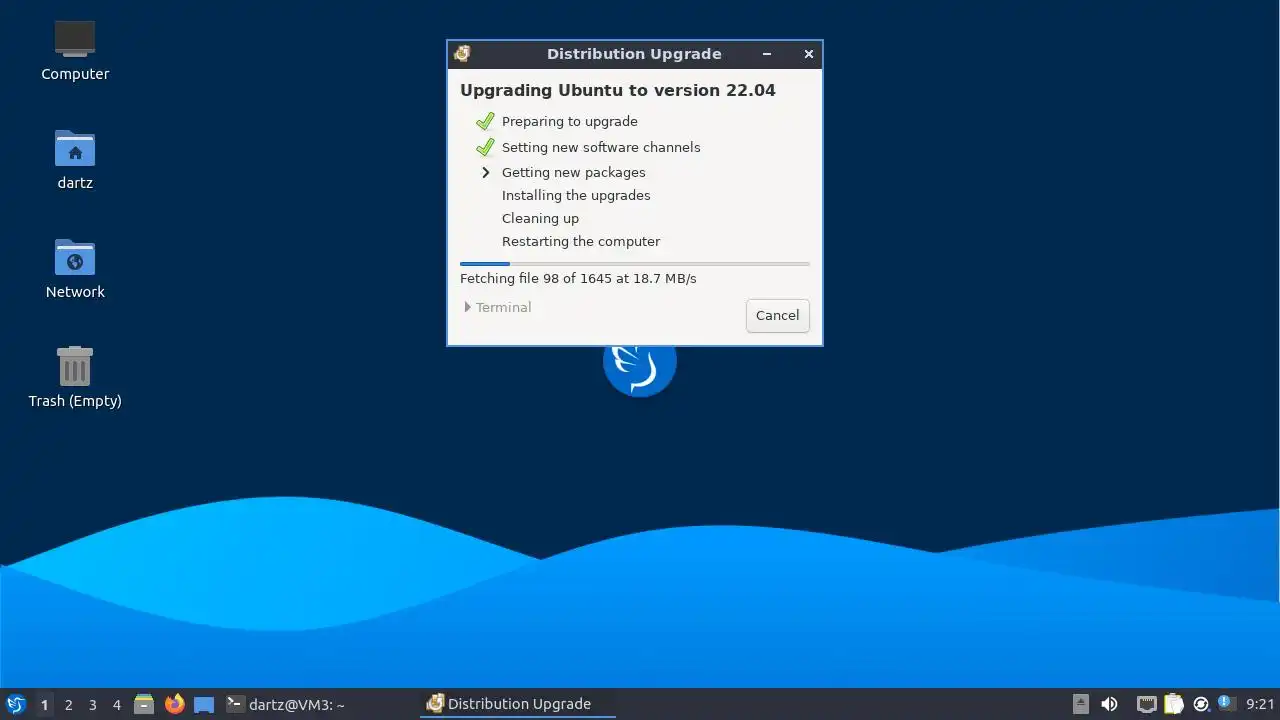Click the 'Preparing to upgrade' step
Image resolution: width=1280 pixels, height=720 pixels.
coord(569,121)
